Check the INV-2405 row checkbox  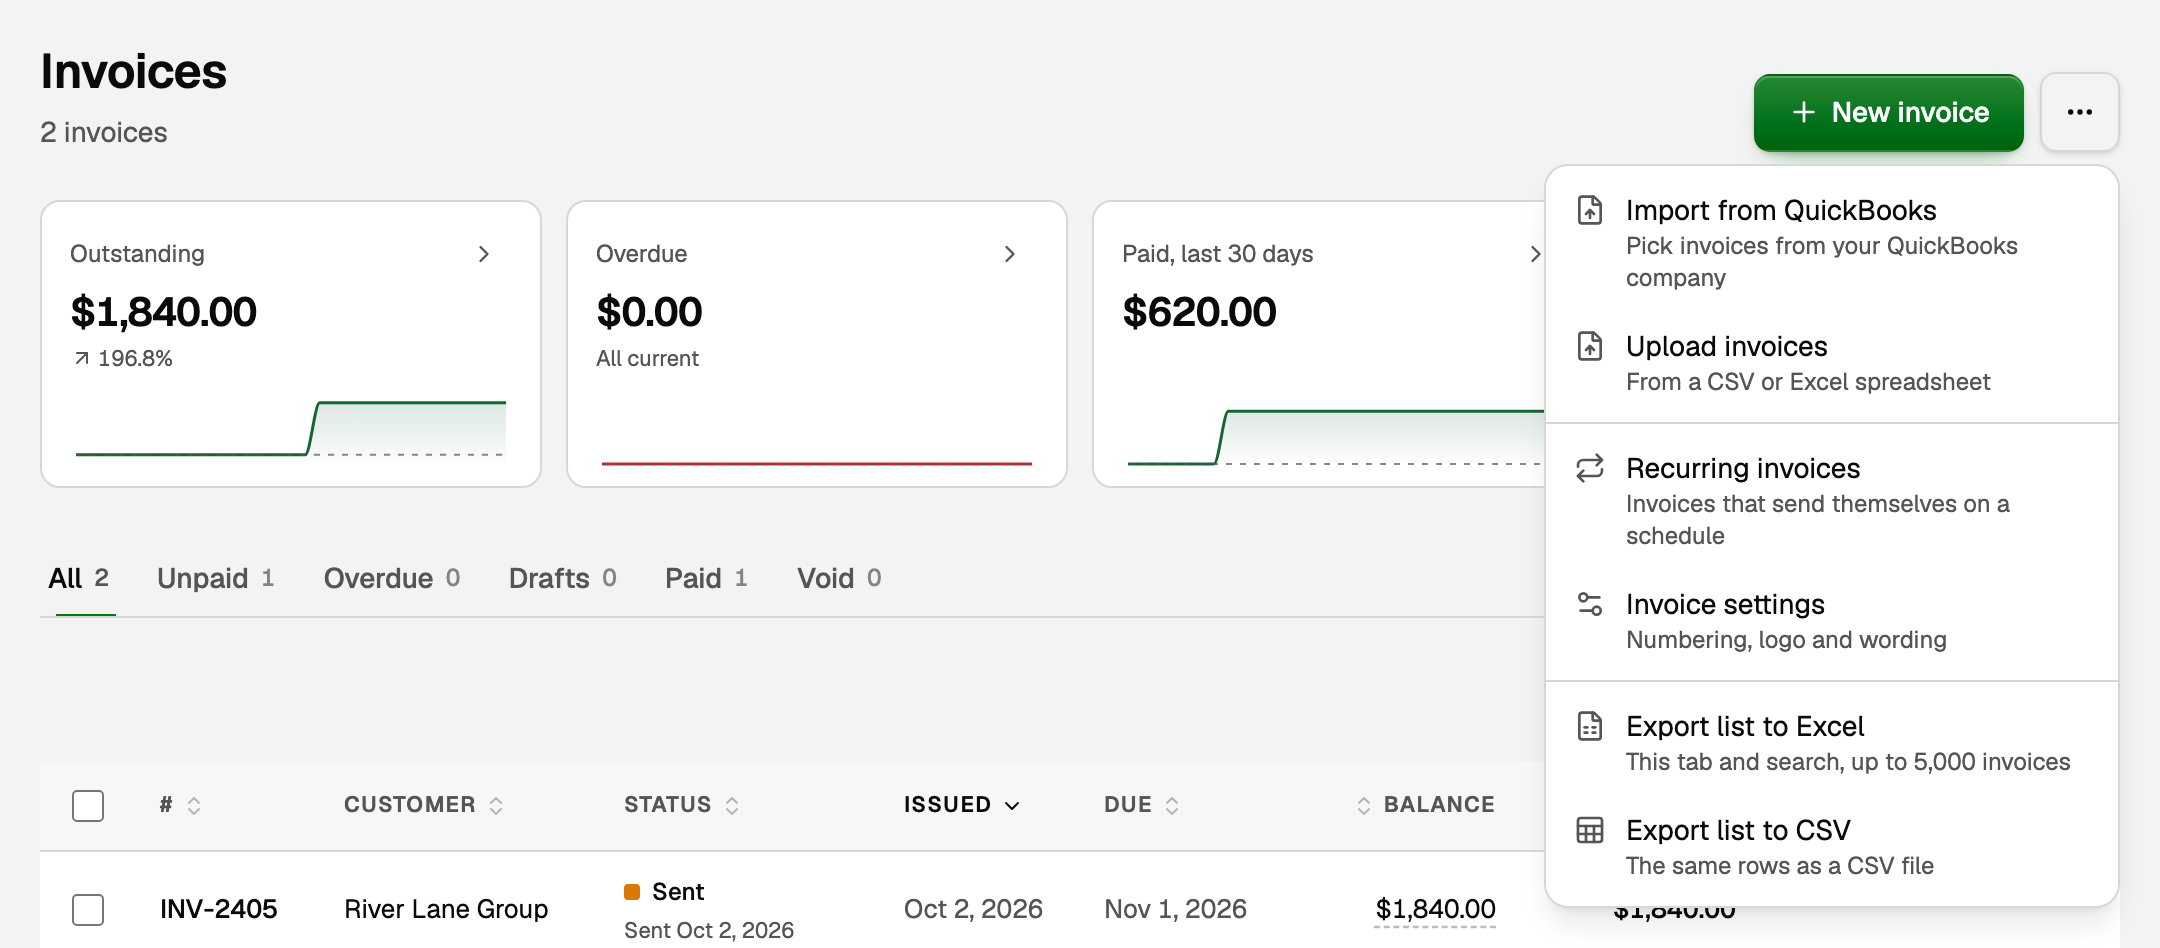pyautogui.click(x=88, y=909)
